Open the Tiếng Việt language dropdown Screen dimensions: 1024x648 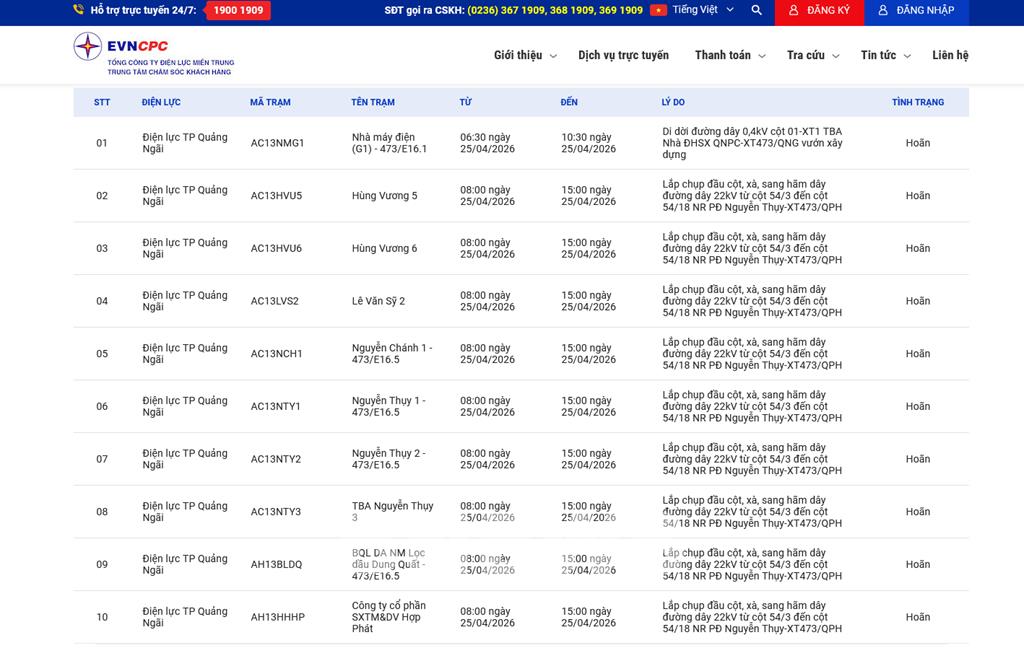pyautogui.click(x=703, y=10)
